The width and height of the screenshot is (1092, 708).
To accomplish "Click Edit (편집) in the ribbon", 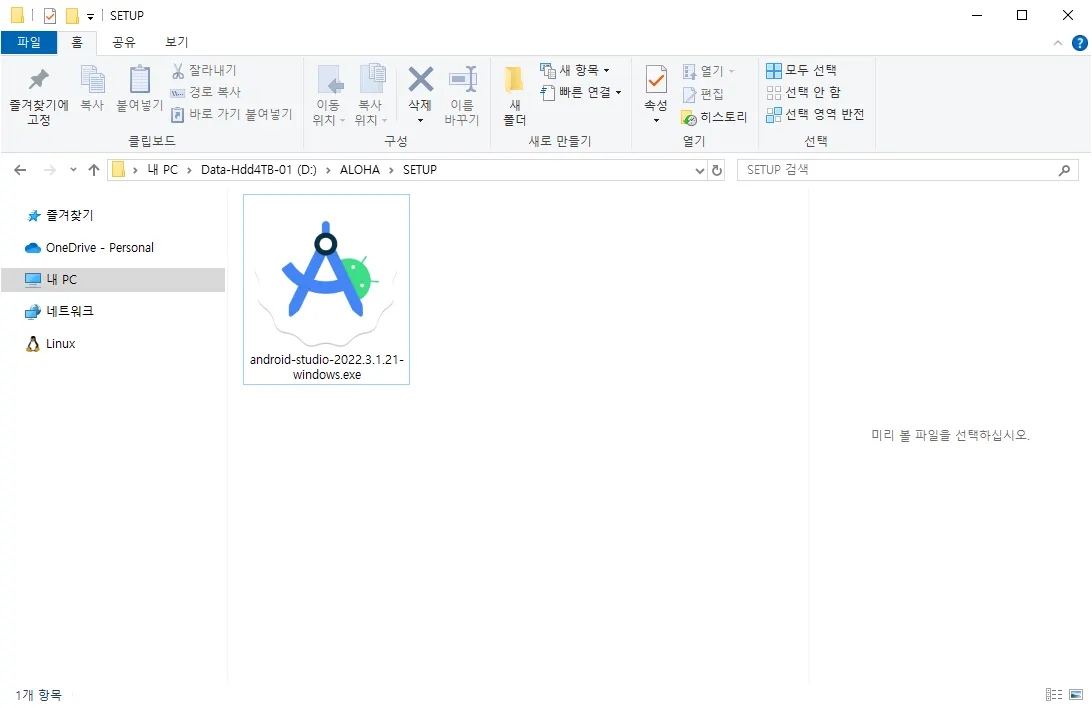I will coord(703,93).
